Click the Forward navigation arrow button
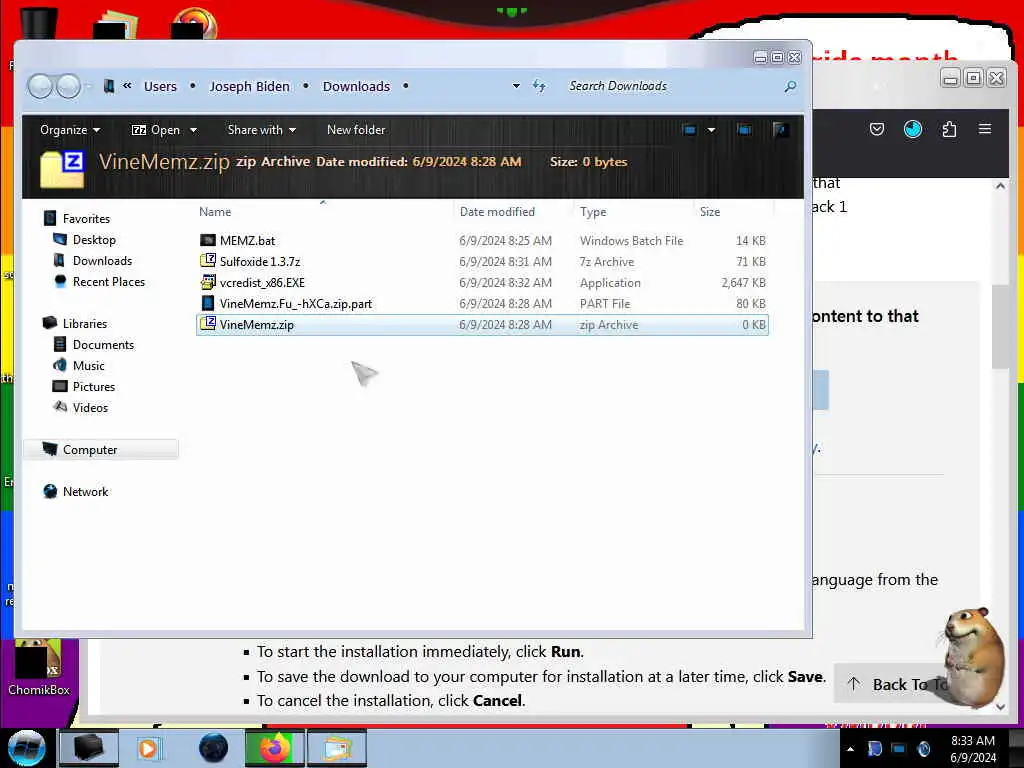The width and height of the screenshot is (1024, 768). click(69, 86)
